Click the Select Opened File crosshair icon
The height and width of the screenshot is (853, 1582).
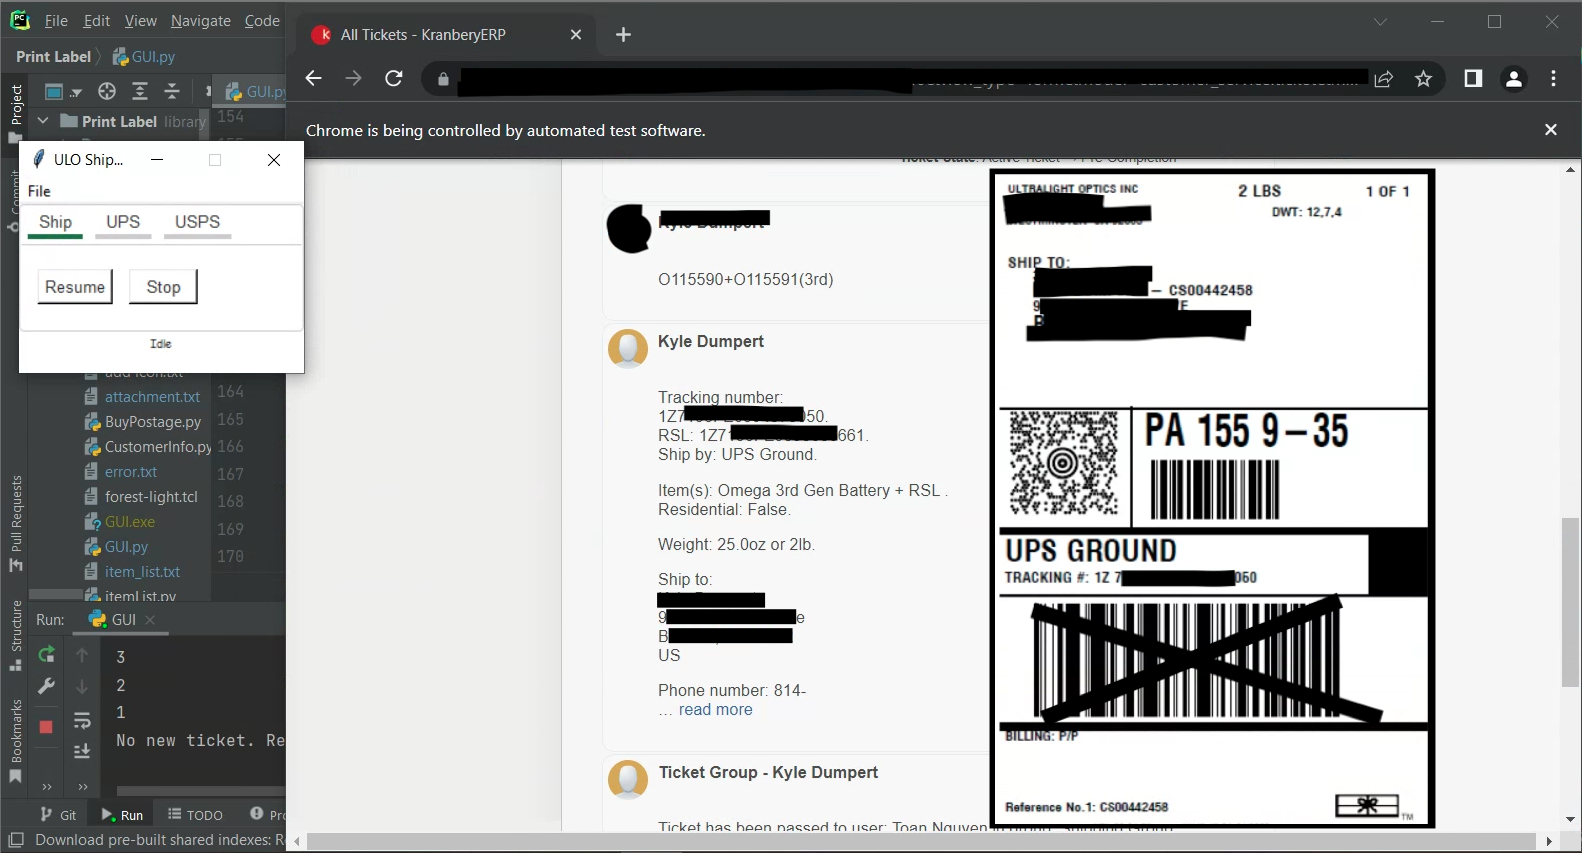point(107,92)
